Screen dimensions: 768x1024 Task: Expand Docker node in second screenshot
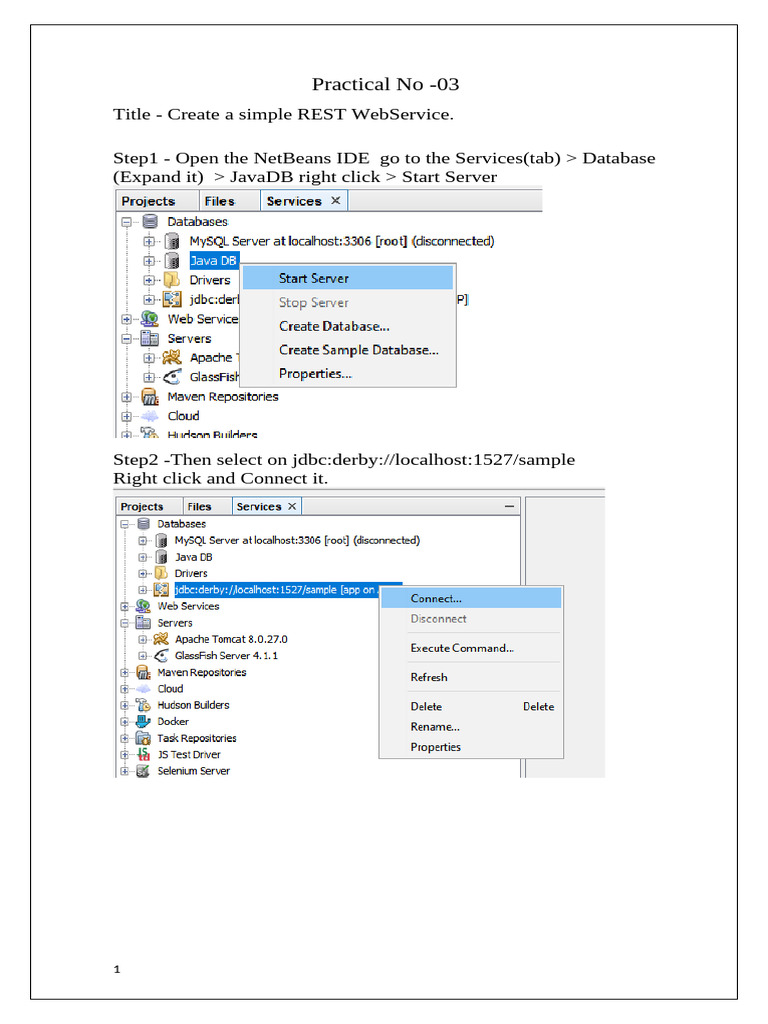coord(124,722)
